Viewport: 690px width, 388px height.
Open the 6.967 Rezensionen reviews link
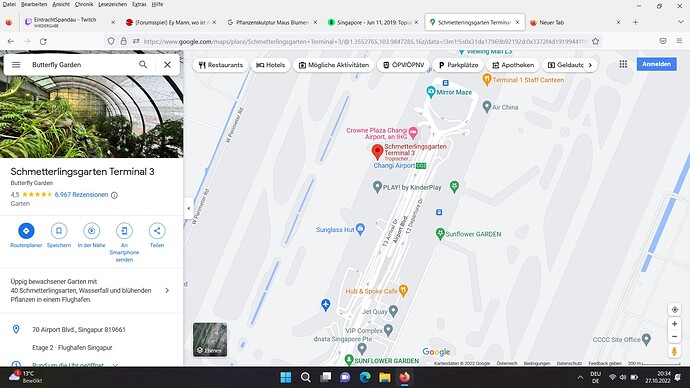(x=81, y=194)
